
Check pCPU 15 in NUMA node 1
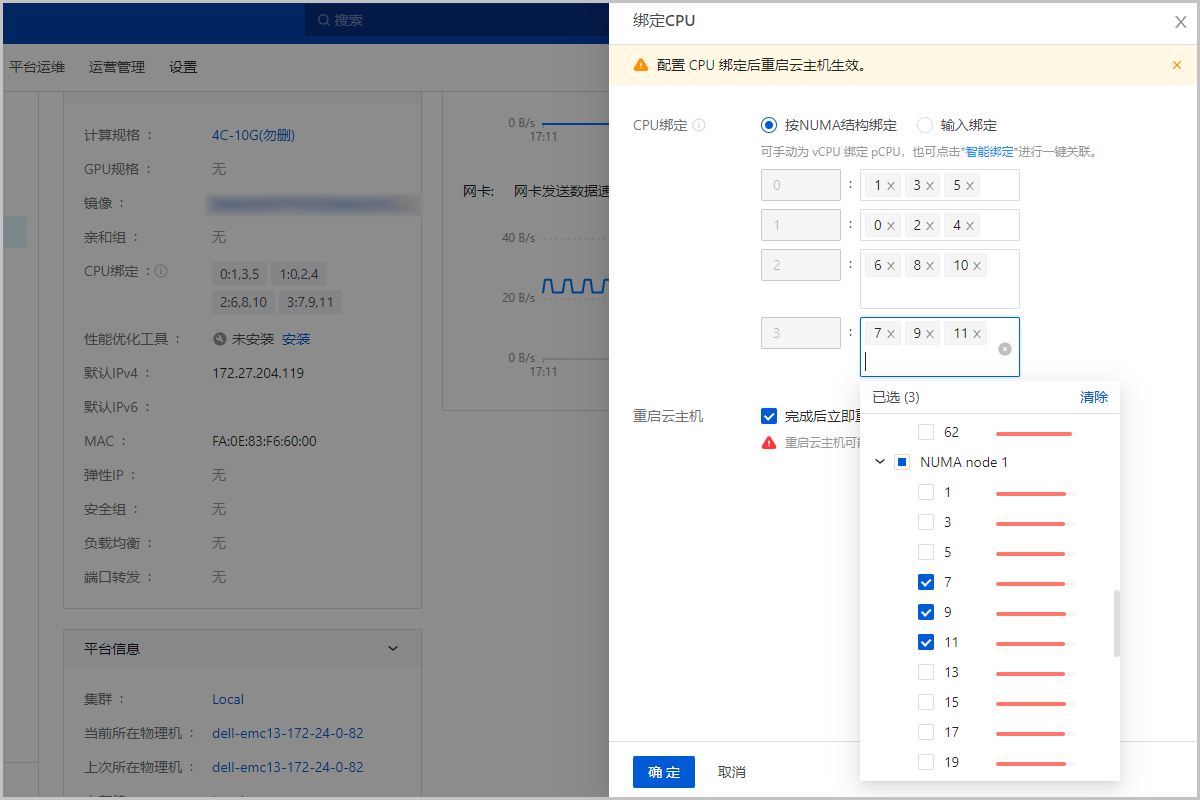click(x=926, y=702)
